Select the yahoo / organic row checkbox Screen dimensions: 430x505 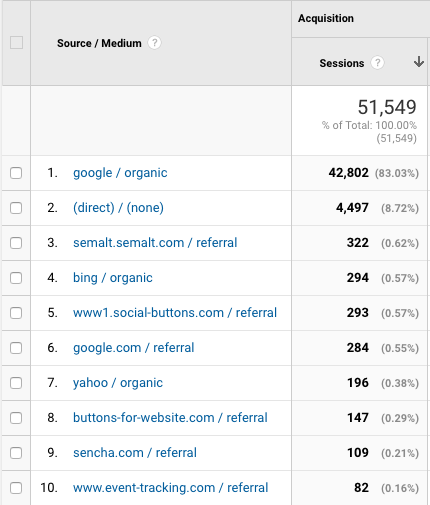(x=16, y=383)
